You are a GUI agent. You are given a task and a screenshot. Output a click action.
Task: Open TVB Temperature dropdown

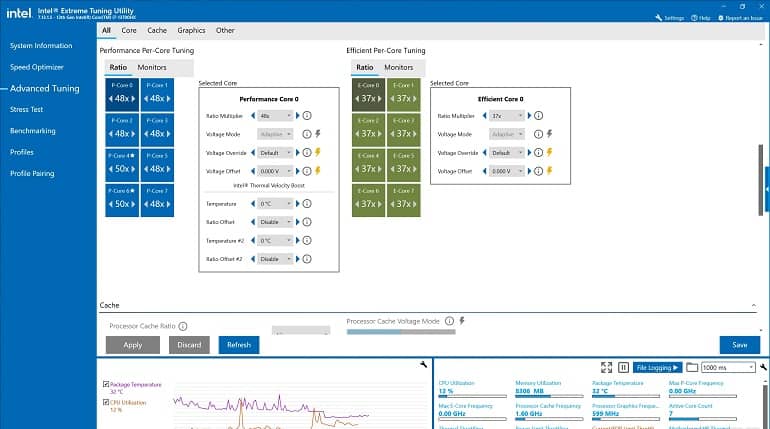[275, 204]
